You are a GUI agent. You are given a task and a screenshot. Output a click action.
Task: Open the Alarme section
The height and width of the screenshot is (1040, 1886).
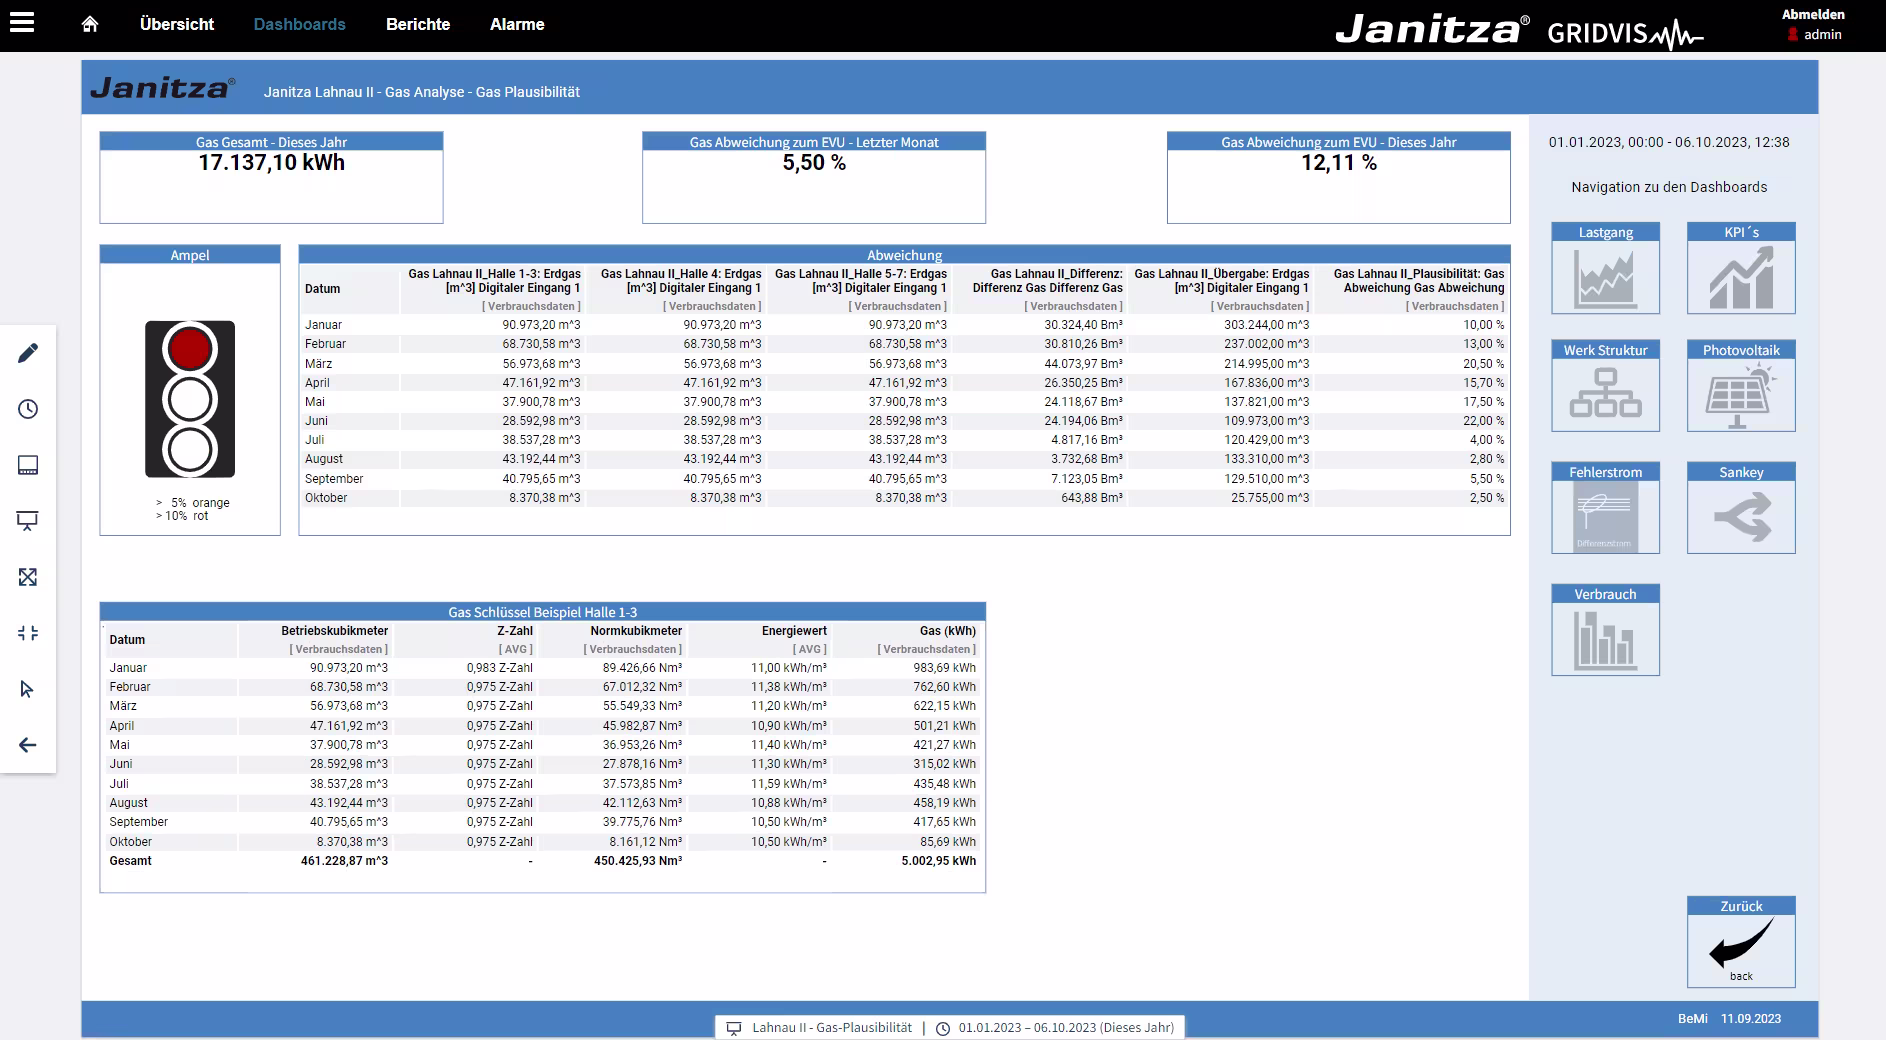coord(517,24)
